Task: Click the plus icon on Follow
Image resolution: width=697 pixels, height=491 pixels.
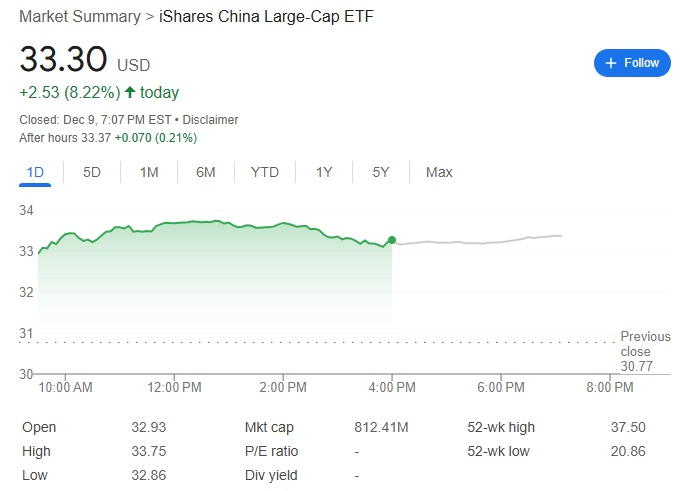Action: [610, 62]
